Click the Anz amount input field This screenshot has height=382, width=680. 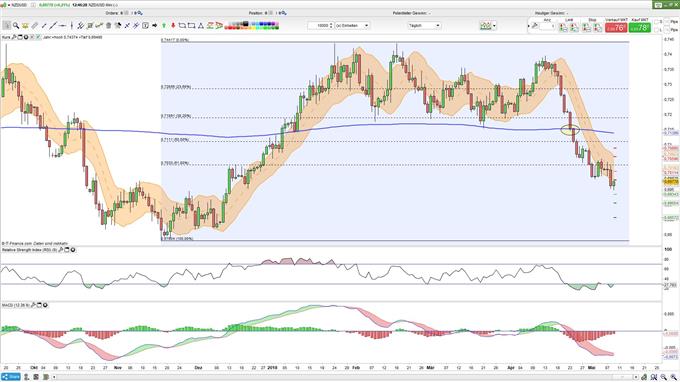547,26
